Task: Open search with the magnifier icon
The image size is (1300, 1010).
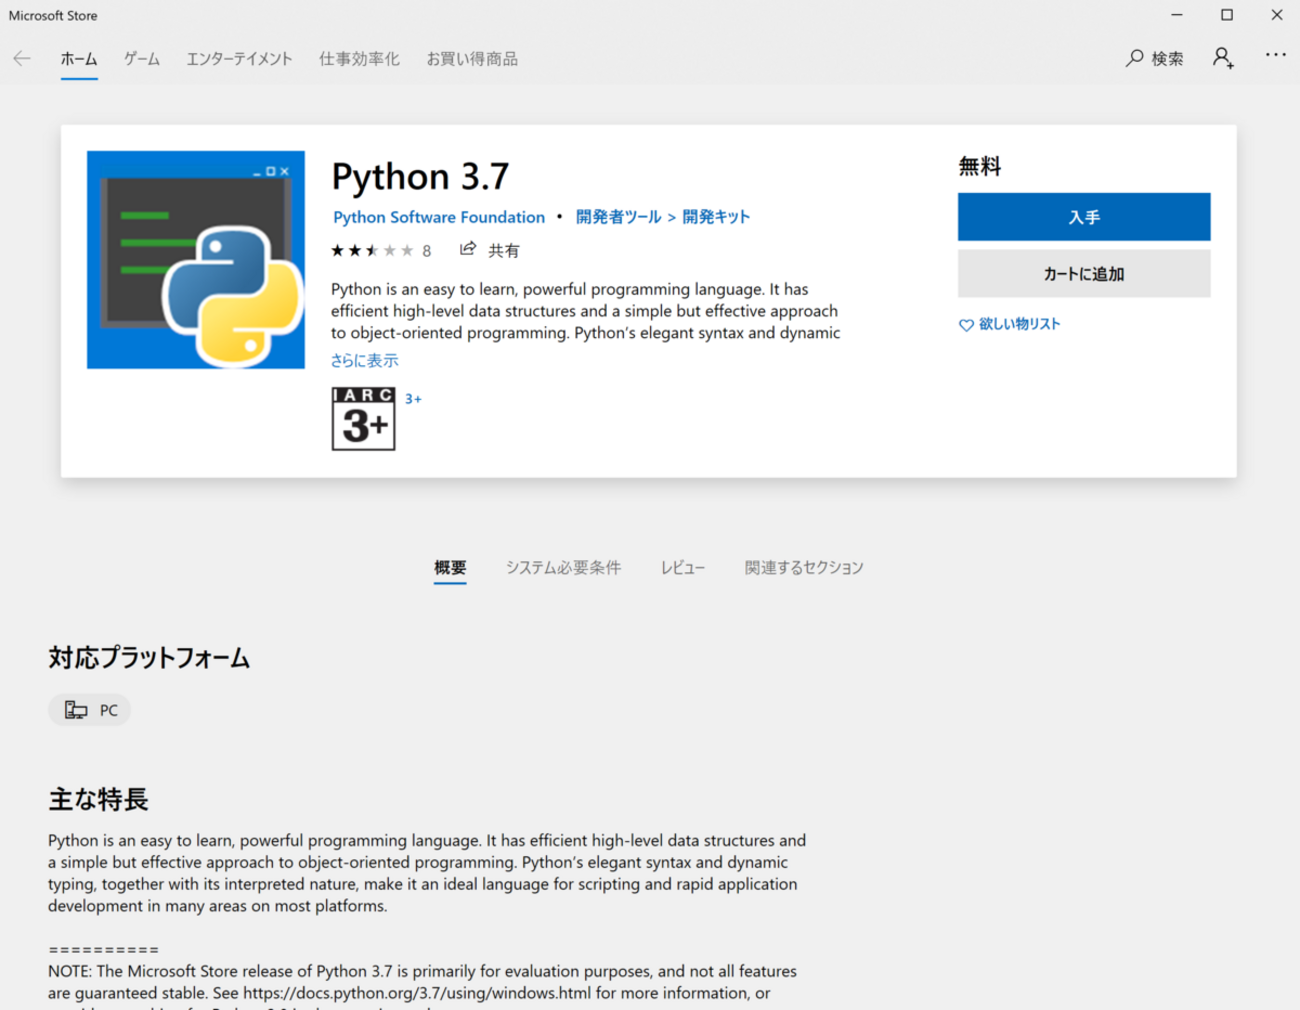Action: (1135, 59)
